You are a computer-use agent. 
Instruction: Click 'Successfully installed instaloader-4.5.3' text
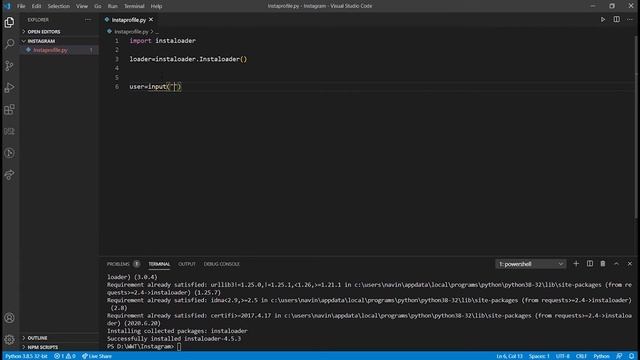point(174,338)
